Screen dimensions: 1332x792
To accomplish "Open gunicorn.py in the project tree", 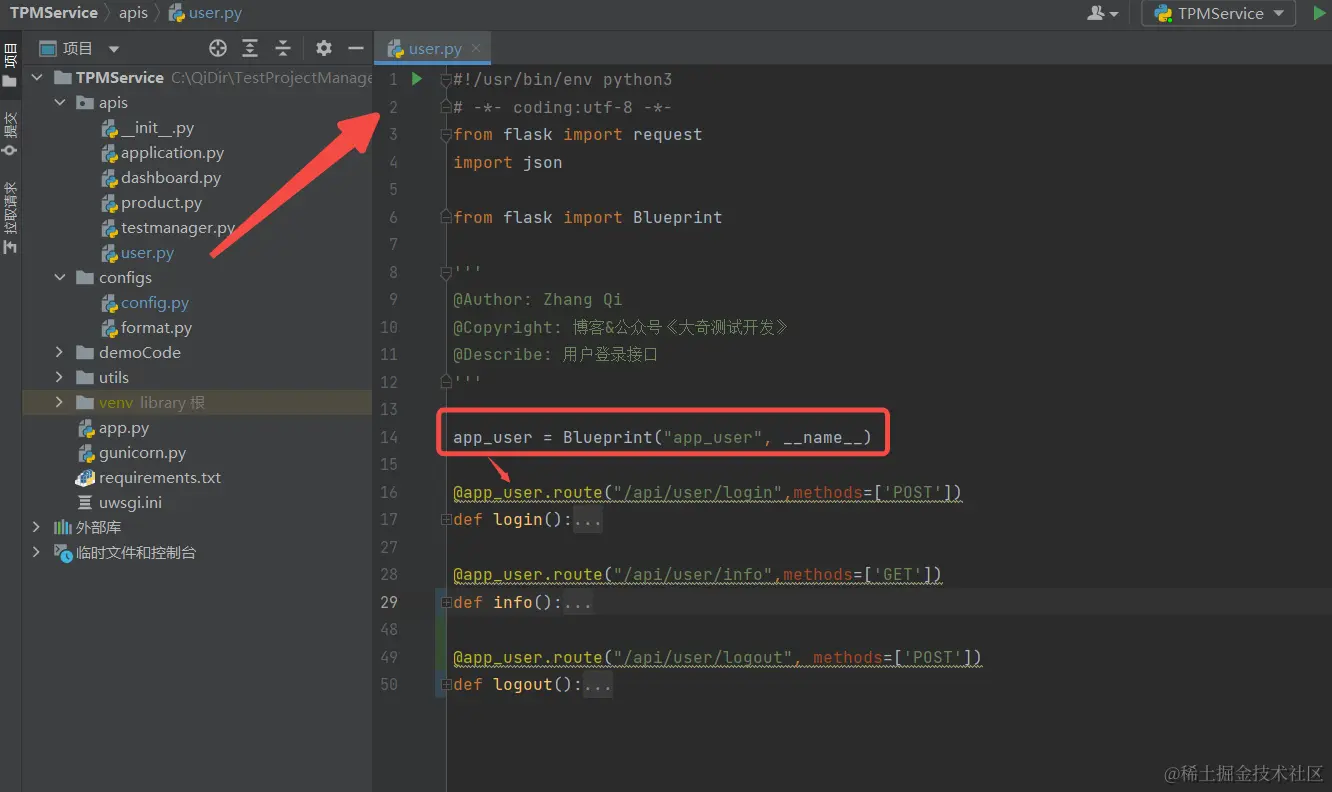I will click(131, 452).
